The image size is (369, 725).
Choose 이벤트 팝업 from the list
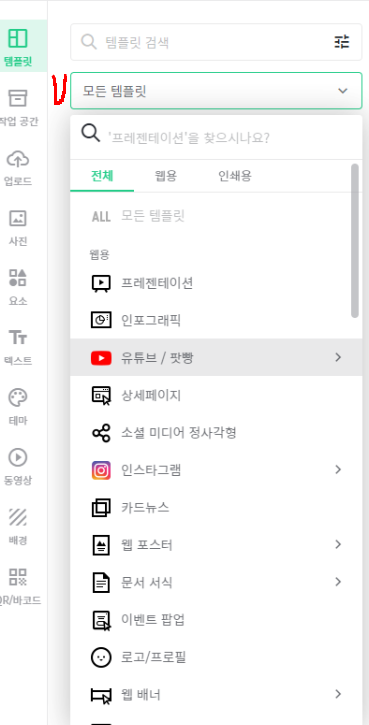tap(216, 620)
